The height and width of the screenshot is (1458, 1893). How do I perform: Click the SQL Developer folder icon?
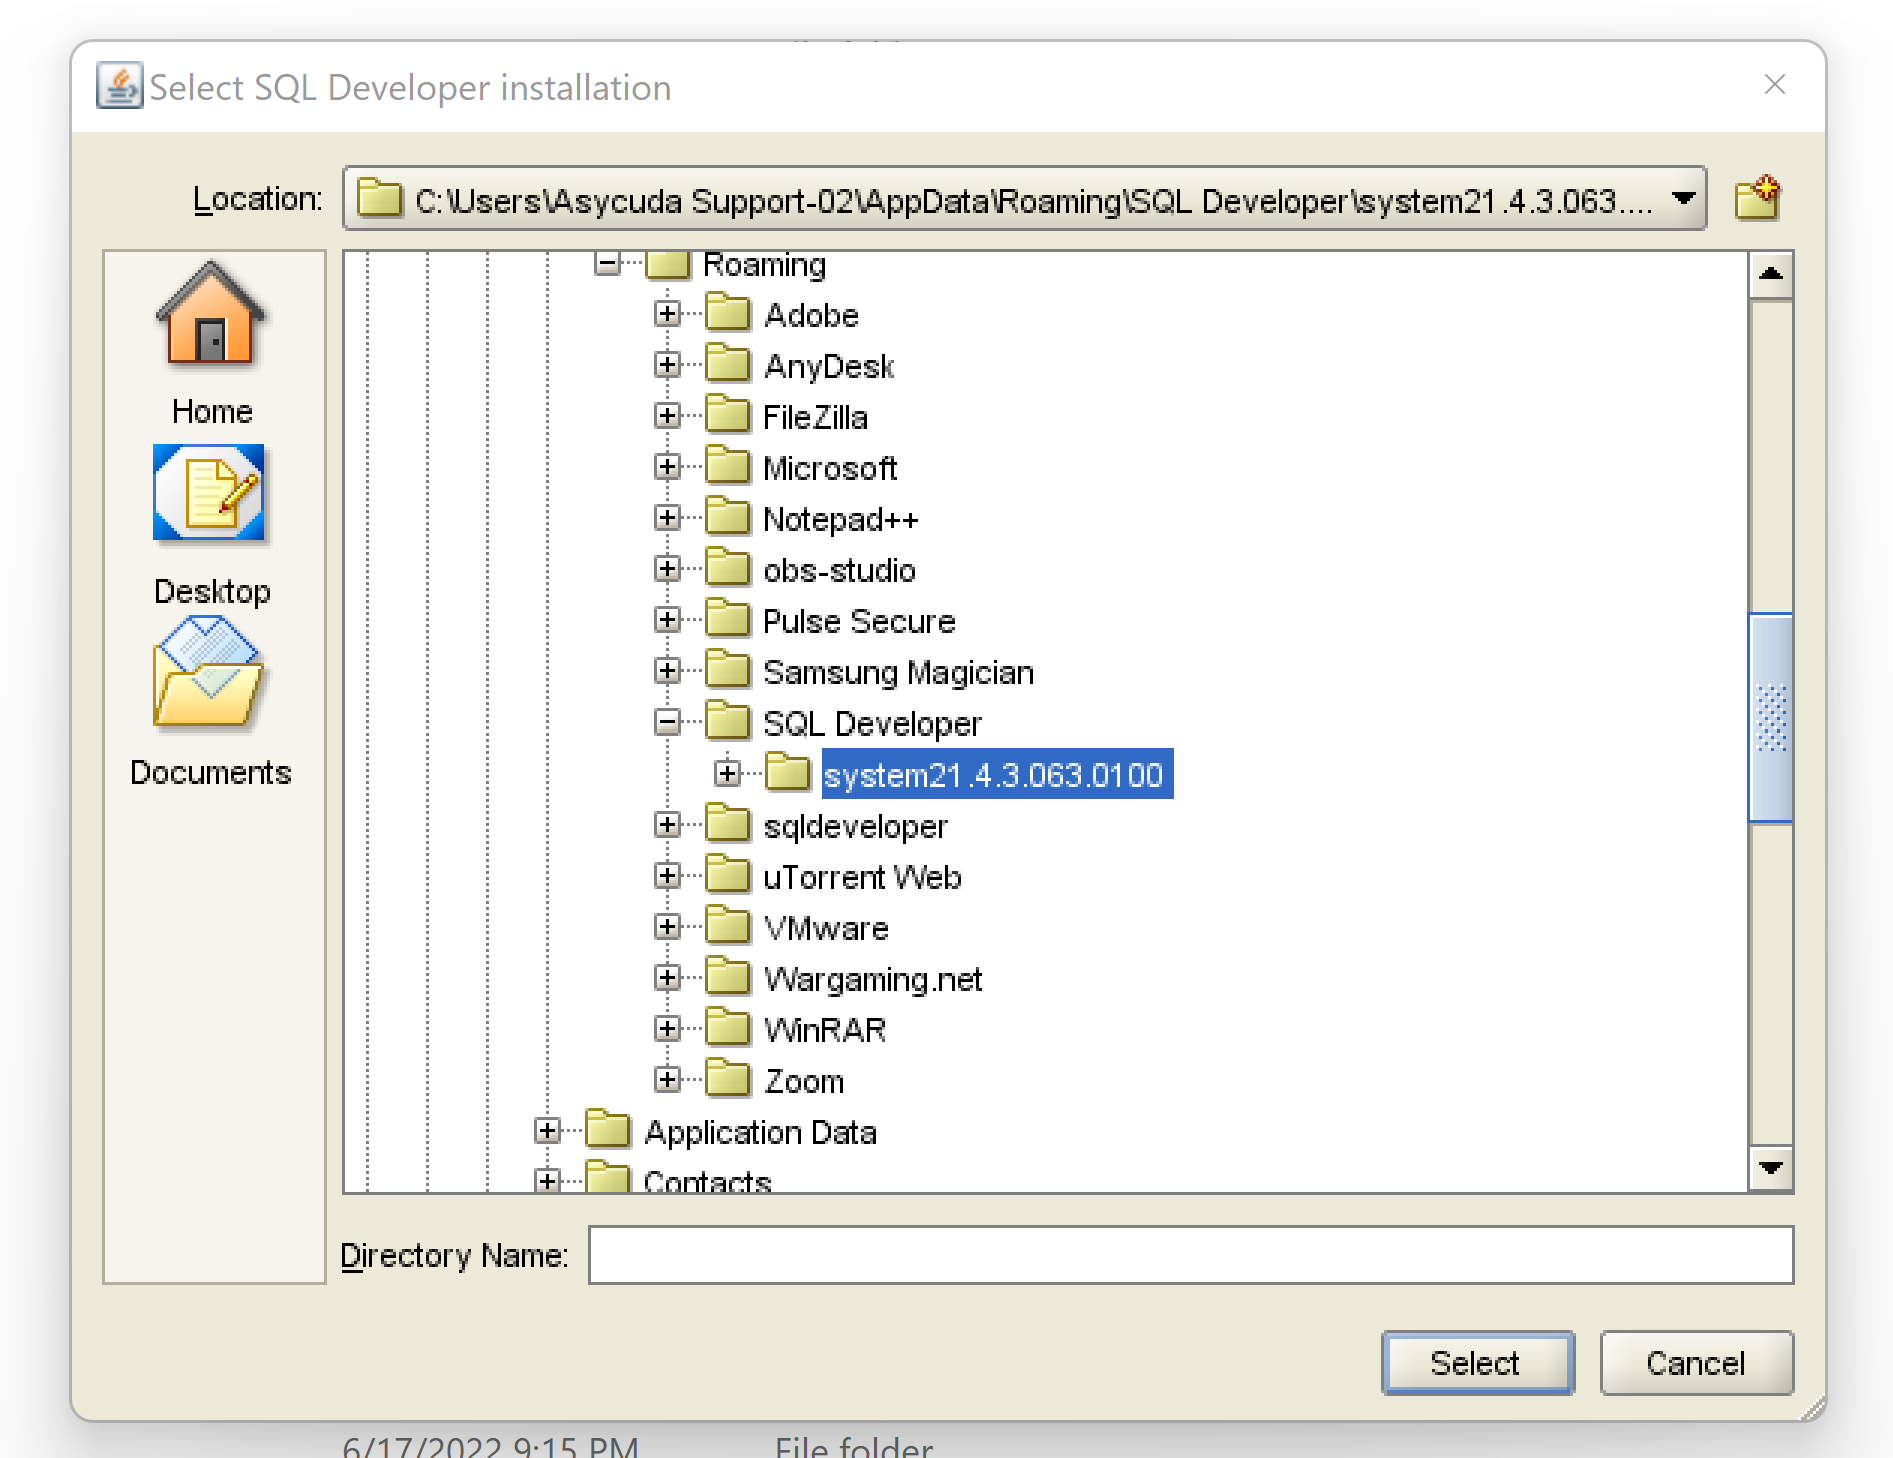coord(727,721)
